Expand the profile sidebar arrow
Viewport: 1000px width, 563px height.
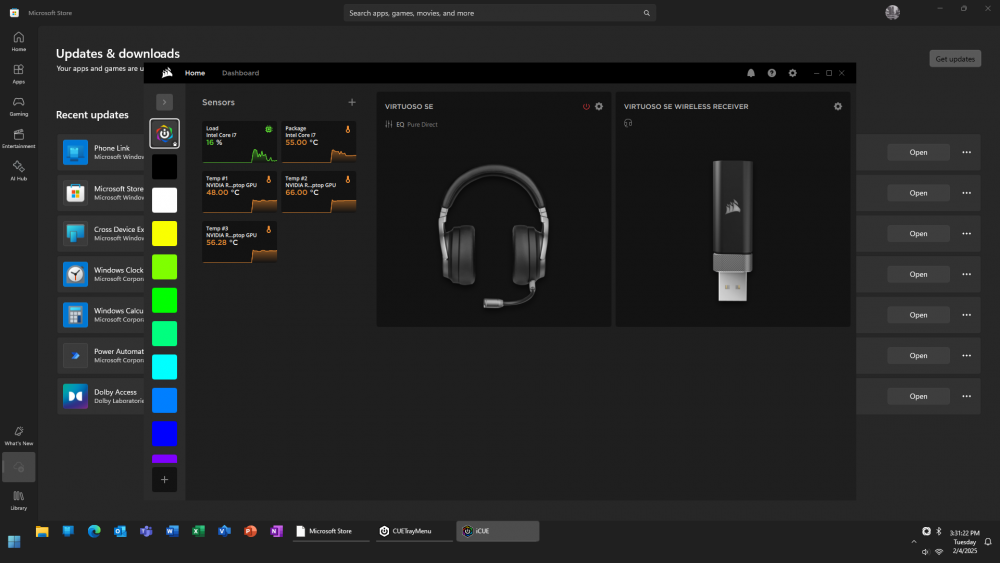(x=165, y=102)
